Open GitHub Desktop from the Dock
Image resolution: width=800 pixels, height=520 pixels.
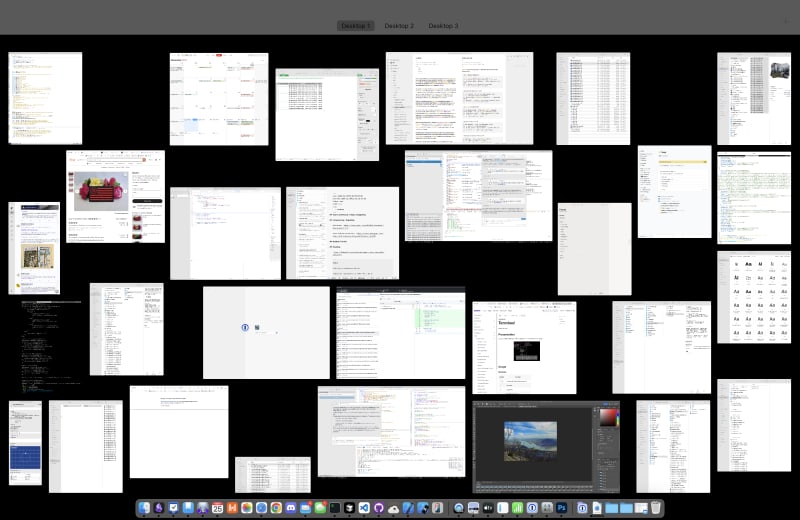tap(379, 508)
